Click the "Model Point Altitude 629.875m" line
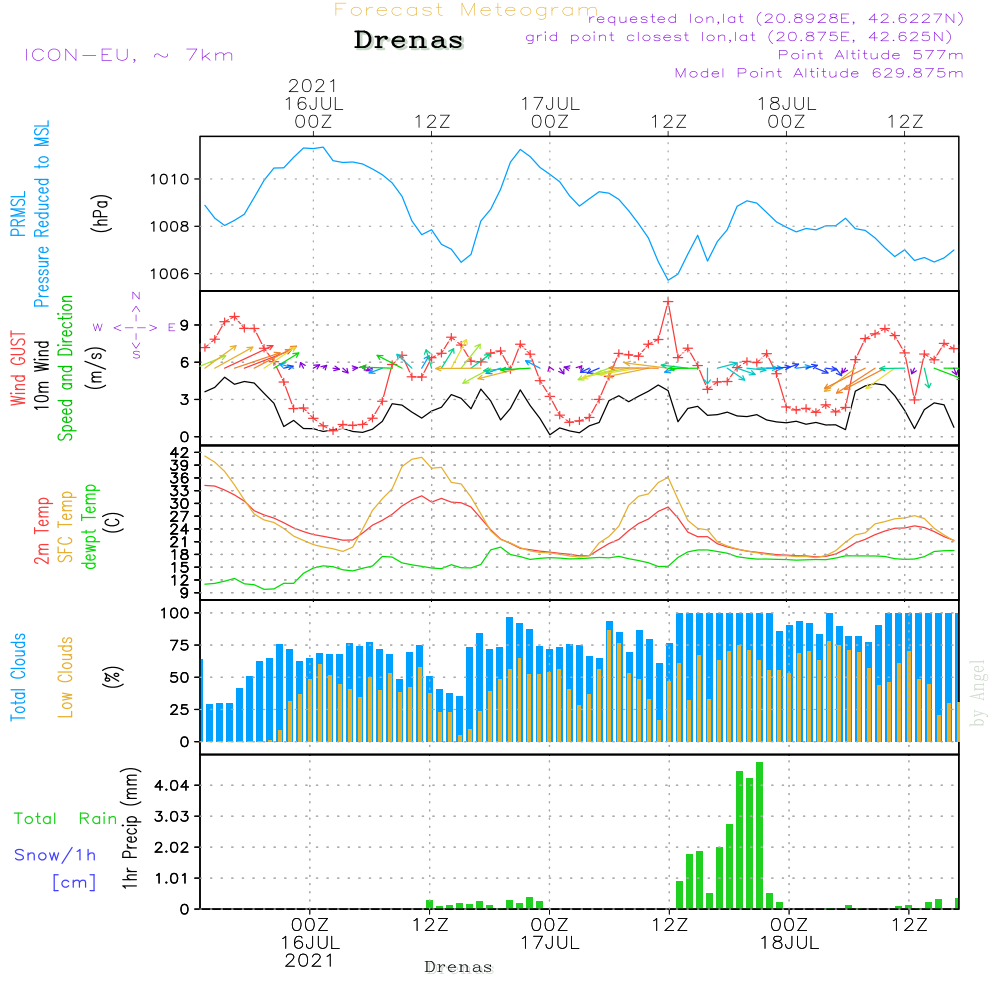This screenshot has width=1000, height=1000. click(819, 73)
